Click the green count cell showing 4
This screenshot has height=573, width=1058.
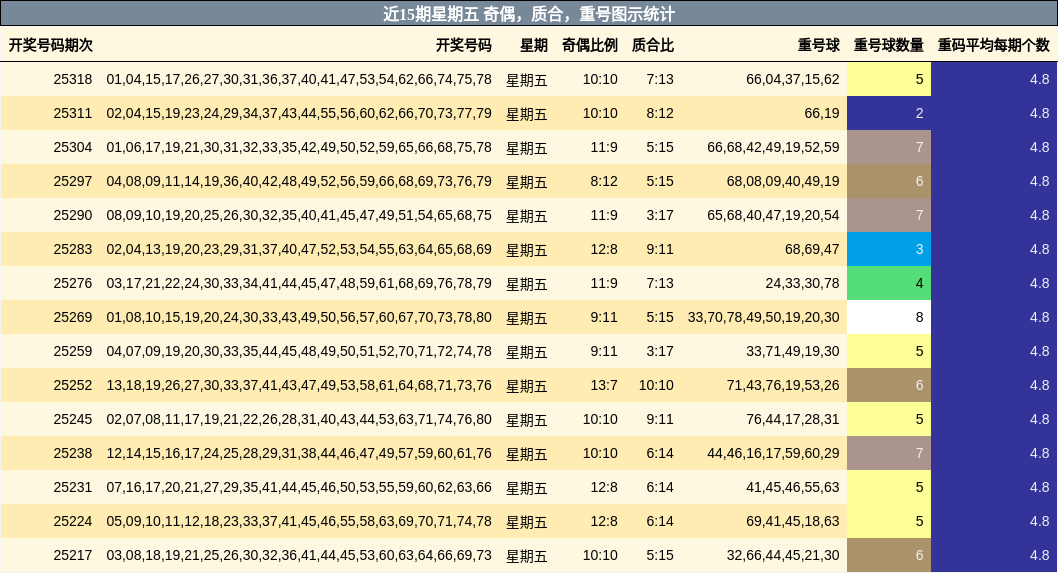[x=889, y=283]
